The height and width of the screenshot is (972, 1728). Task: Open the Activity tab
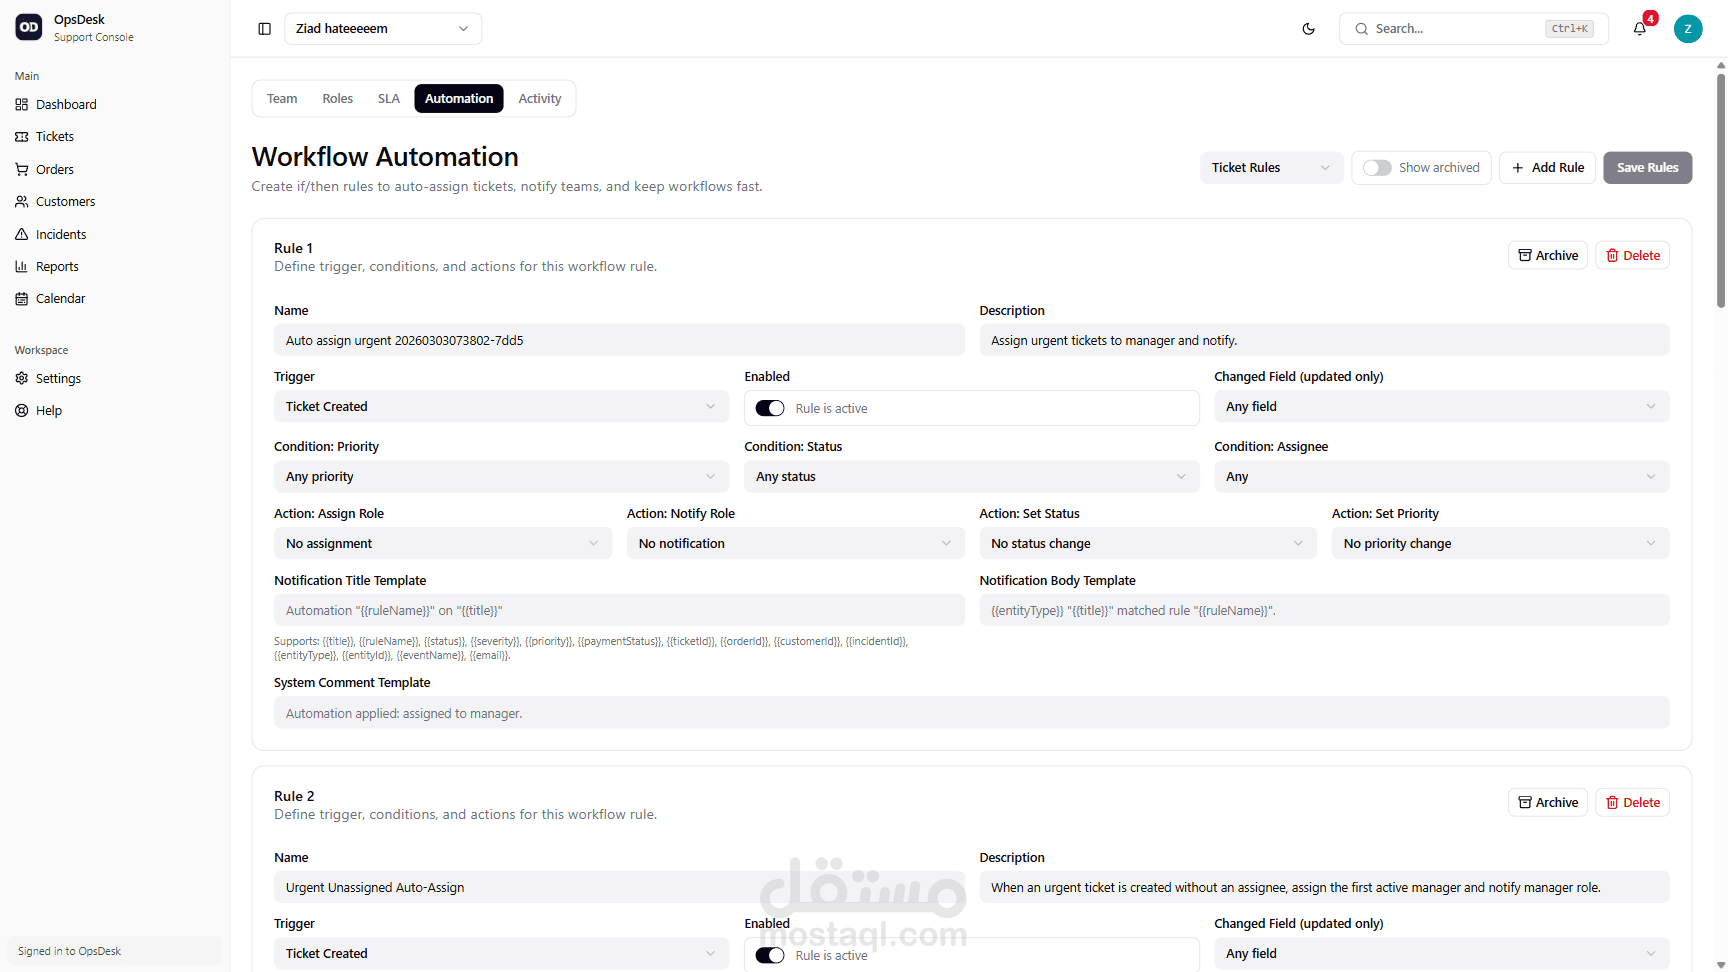tap(539, 99)
